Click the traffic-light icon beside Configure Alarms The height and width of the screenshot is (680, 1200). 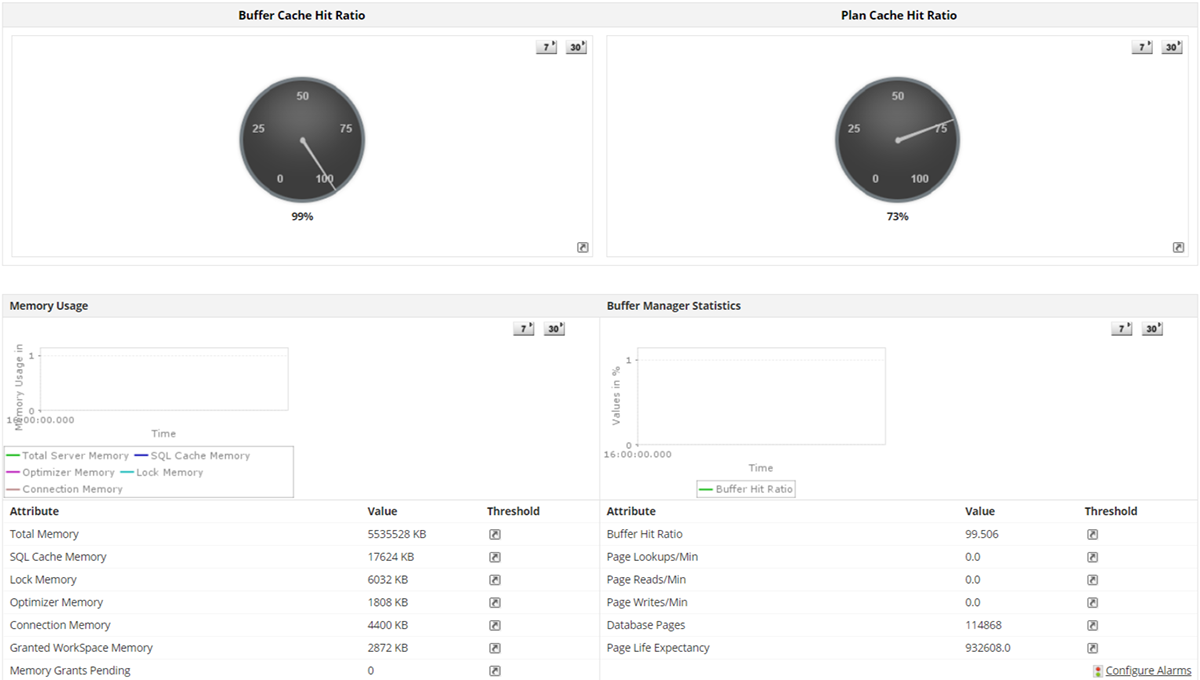tap(1095, 670)
